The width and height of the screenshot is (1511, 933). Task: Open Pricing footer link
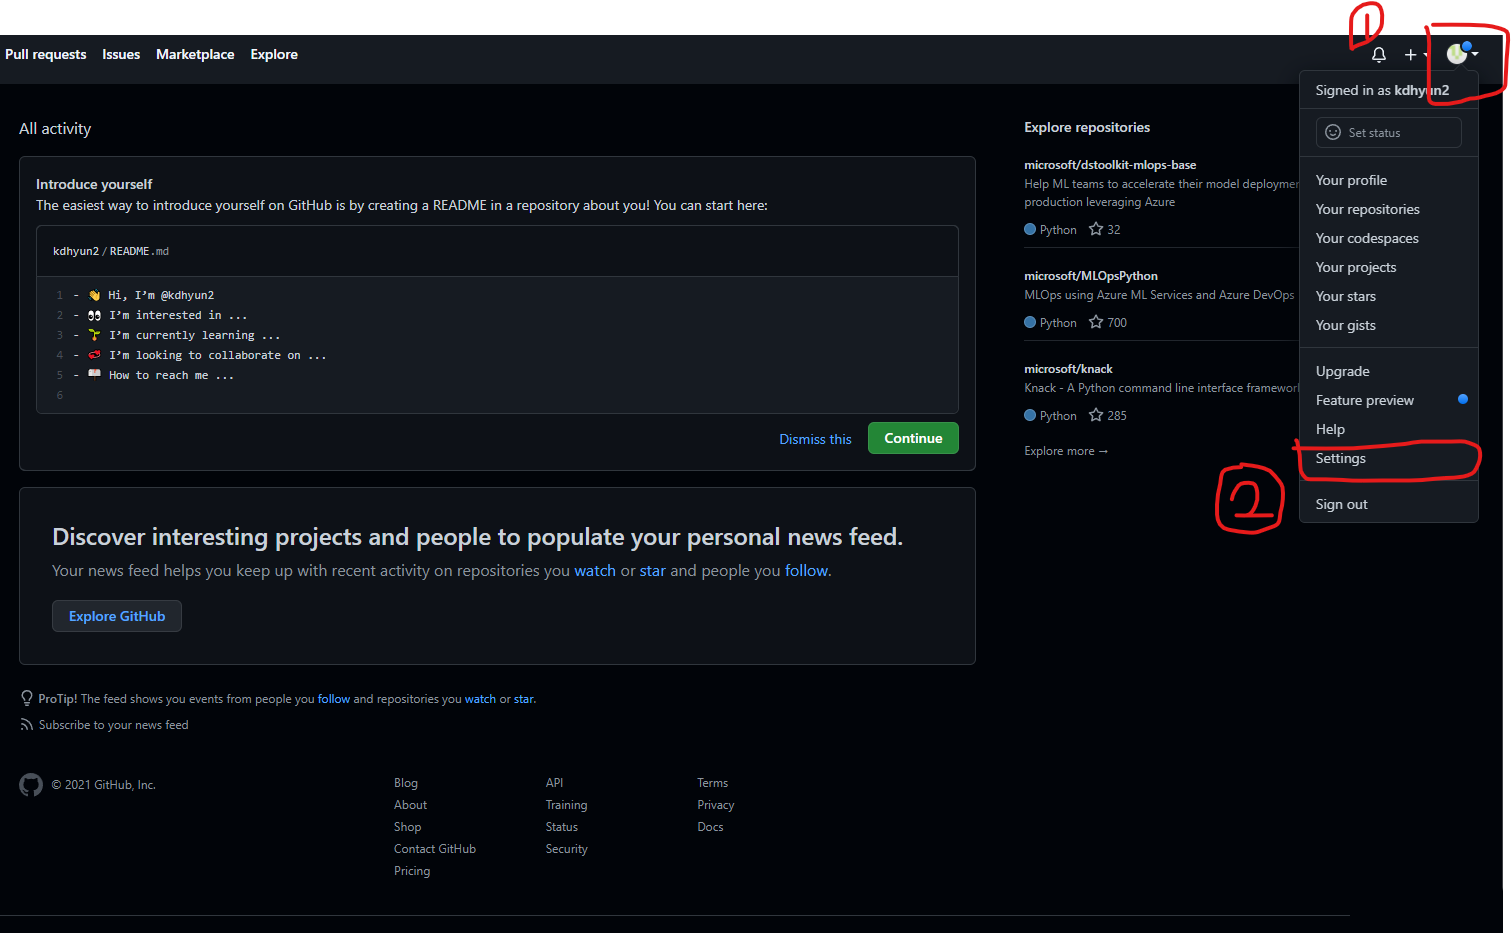pos(412,871)
